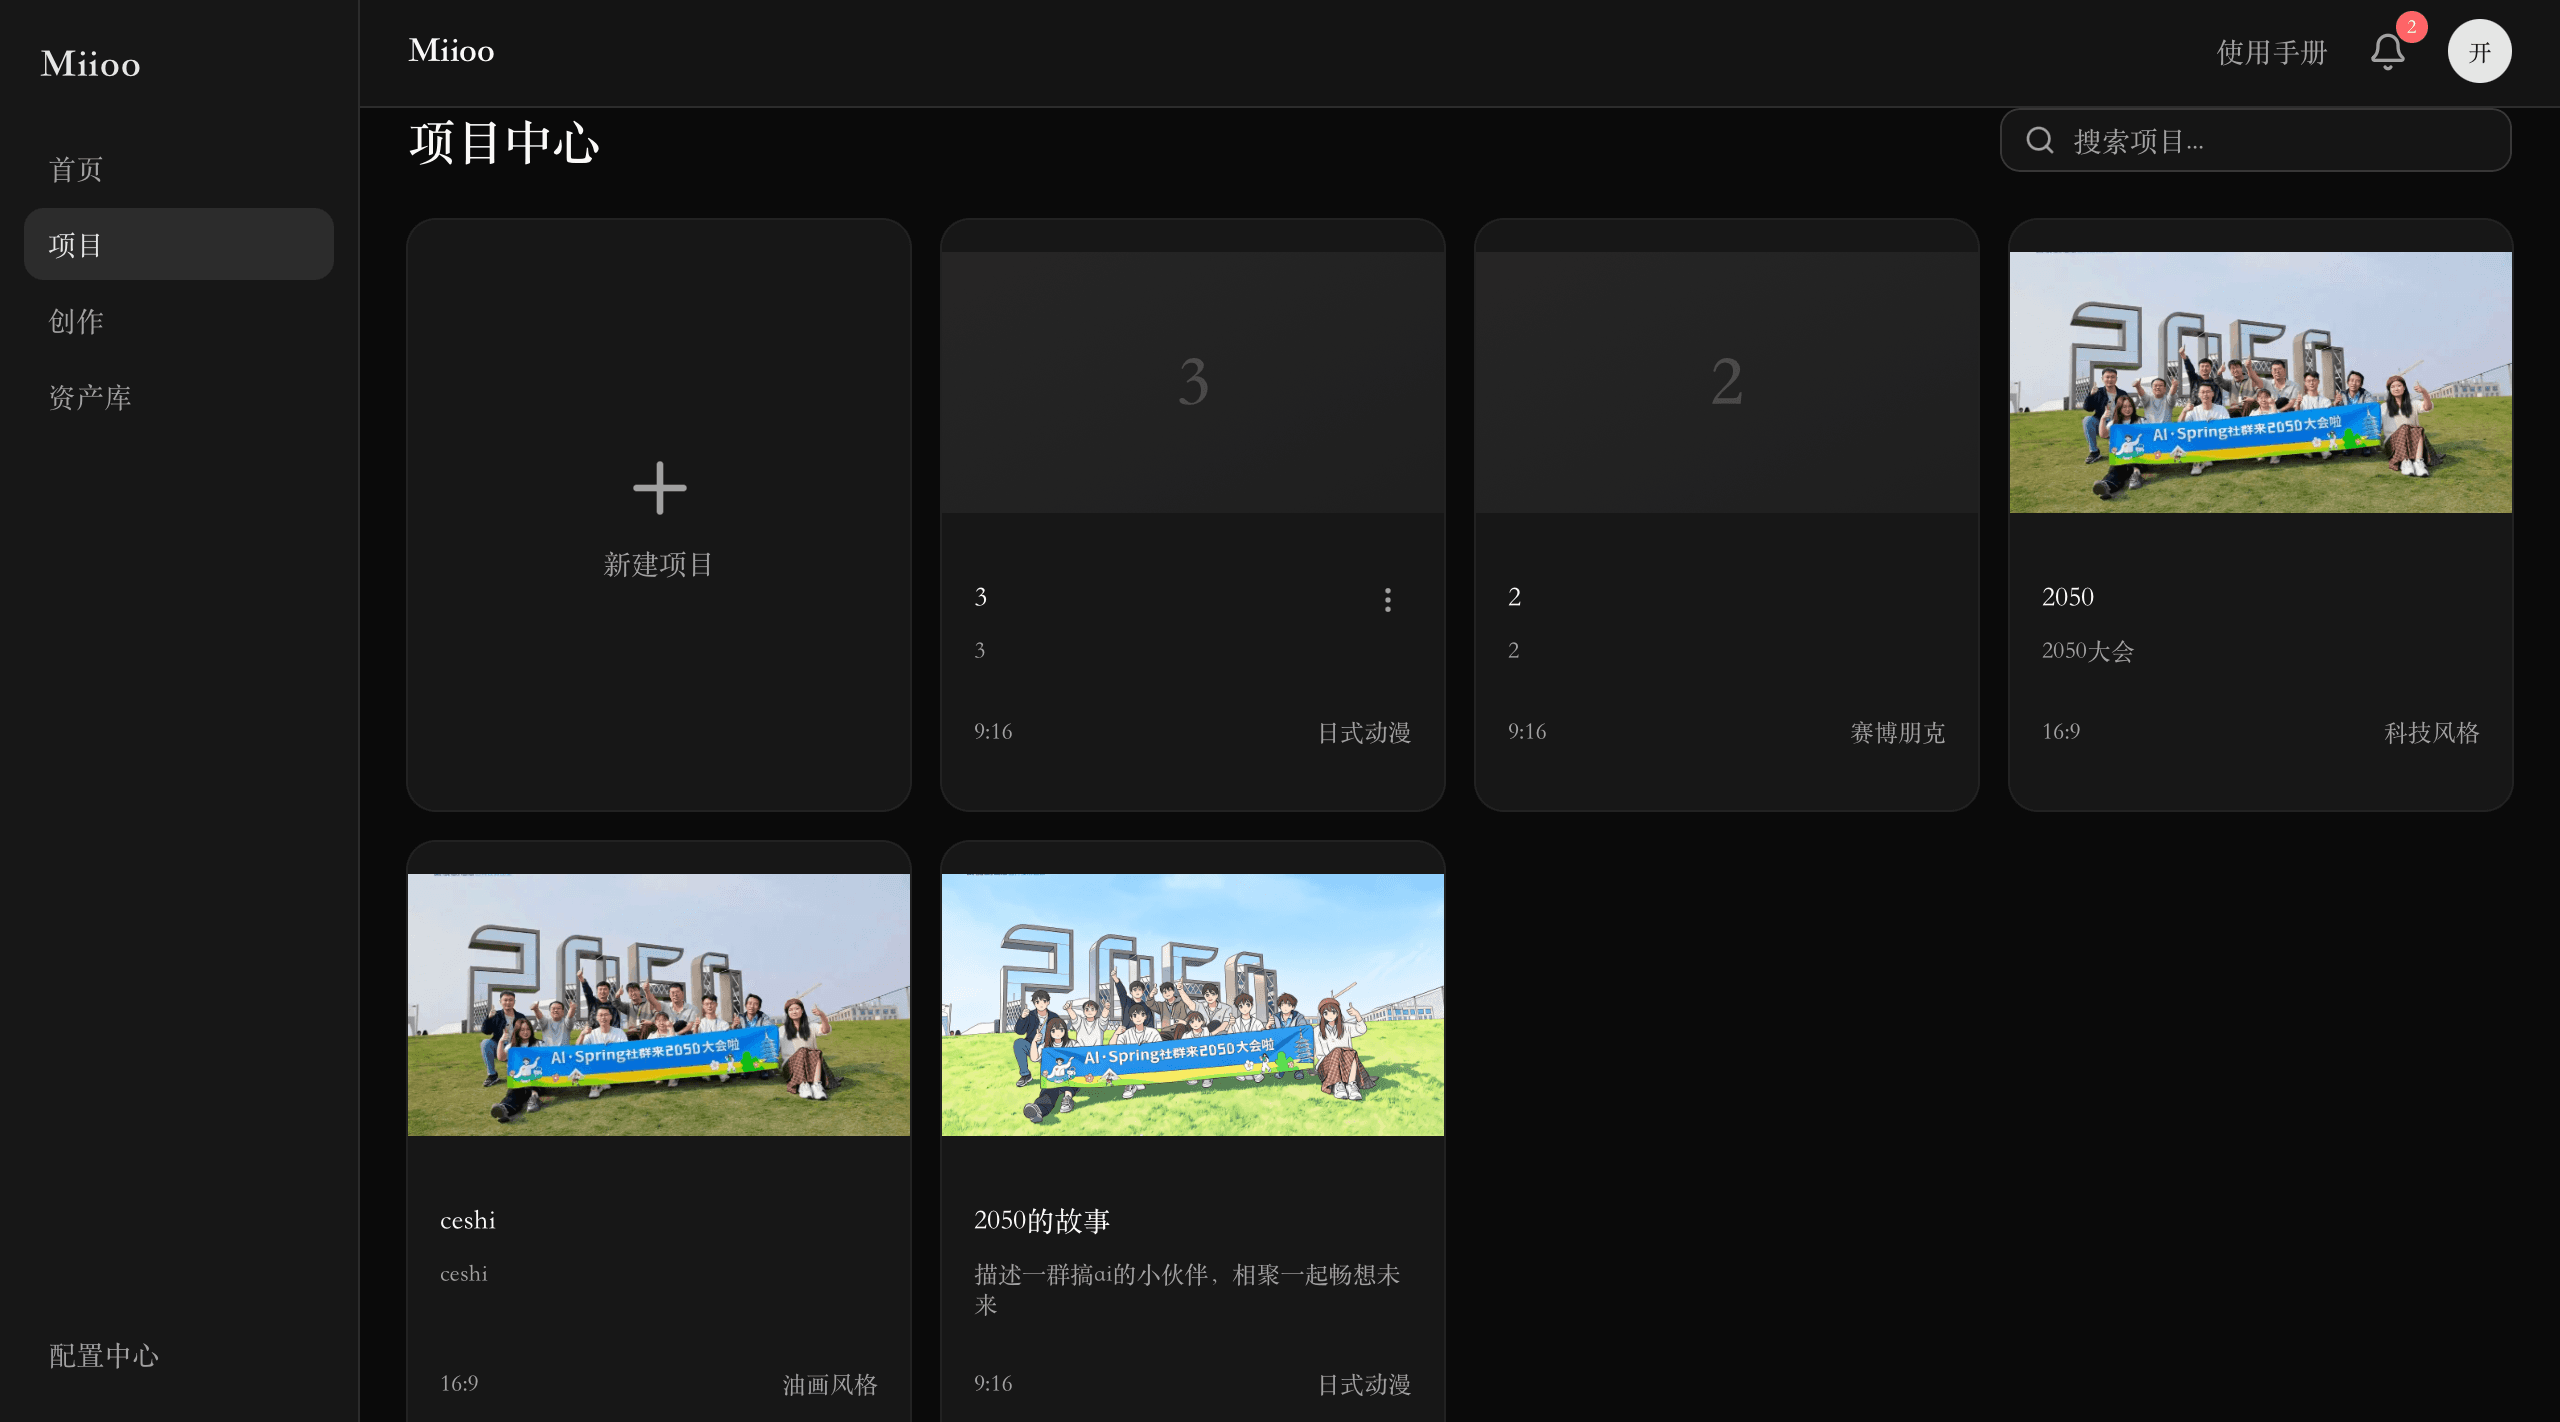Click Miioo logo in the top bar

tap(451, 50)
